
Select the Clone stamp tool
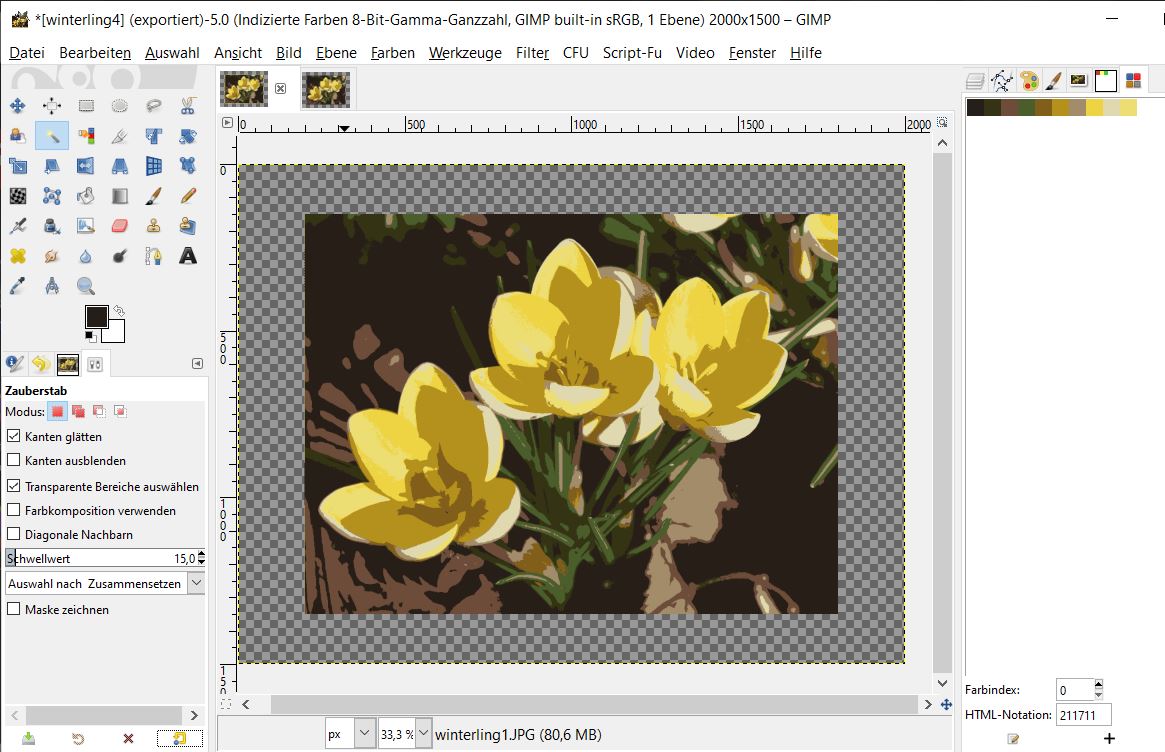tap(154, 225)
